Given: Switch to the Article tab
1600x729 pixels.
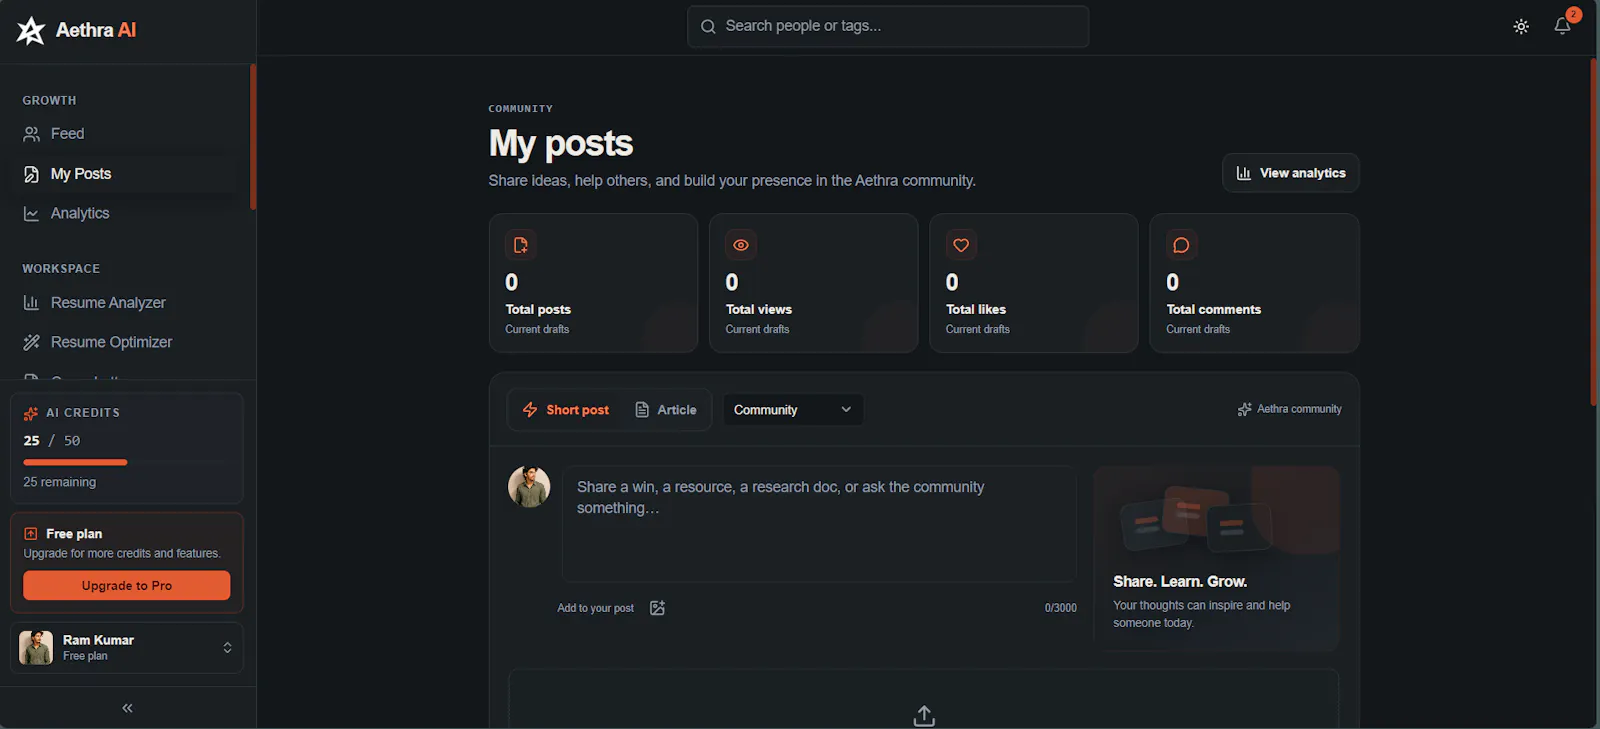Looking at the screenshot, I should click(666, 410).
